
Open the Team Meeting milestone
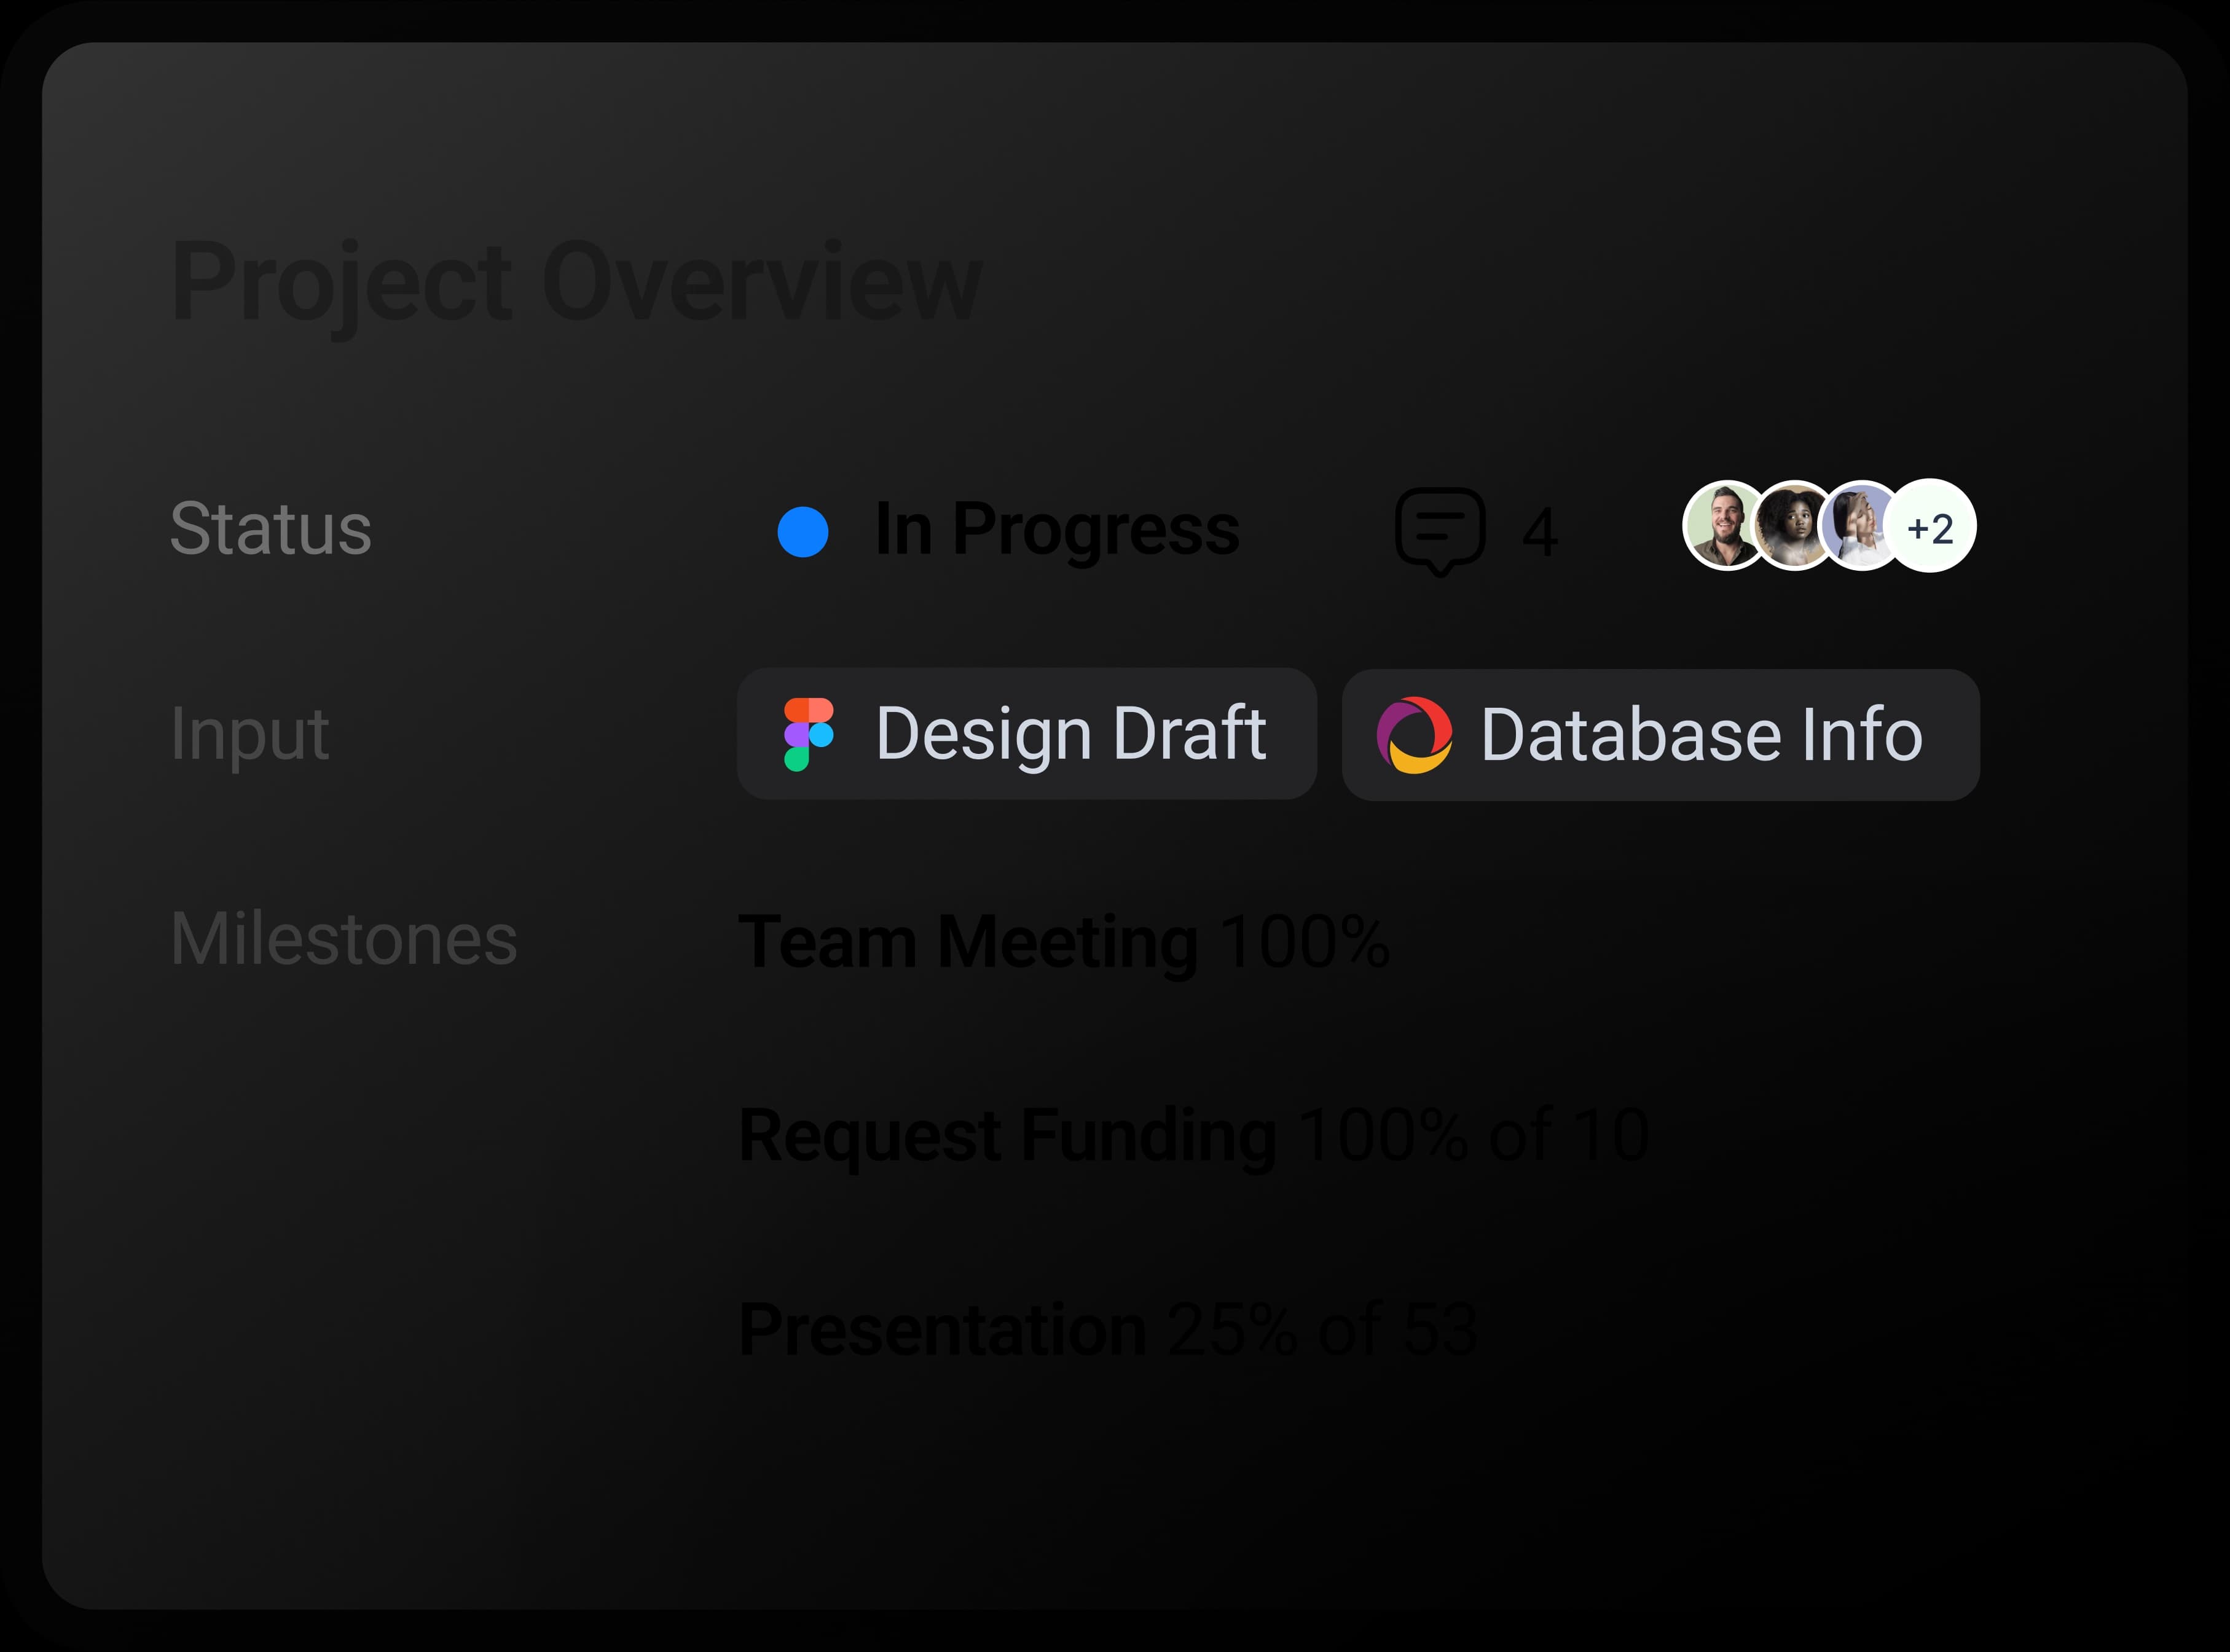pyautogui.click(x=967, y=942)
